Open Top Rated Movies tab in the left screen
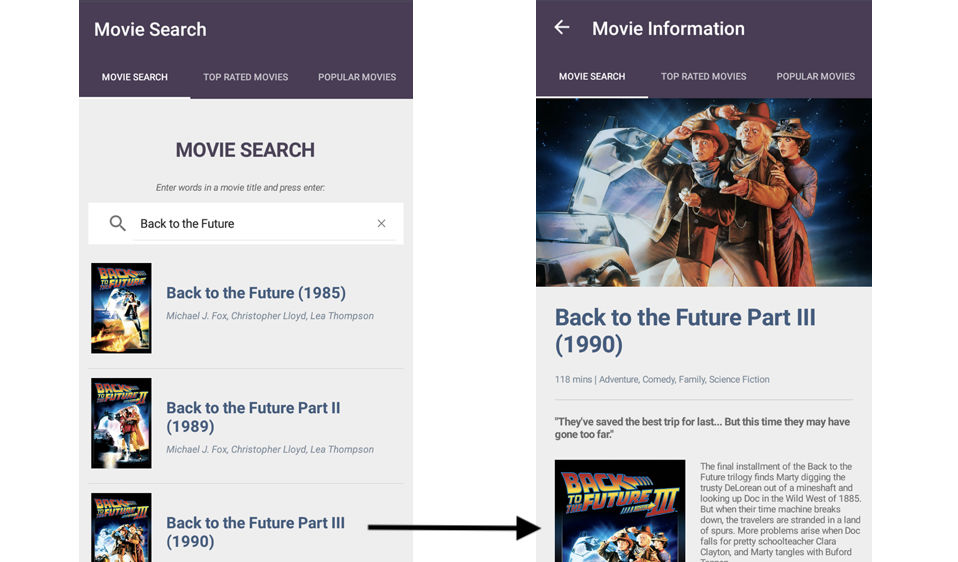The image size is (958, 562). click(x=246, y=77)
